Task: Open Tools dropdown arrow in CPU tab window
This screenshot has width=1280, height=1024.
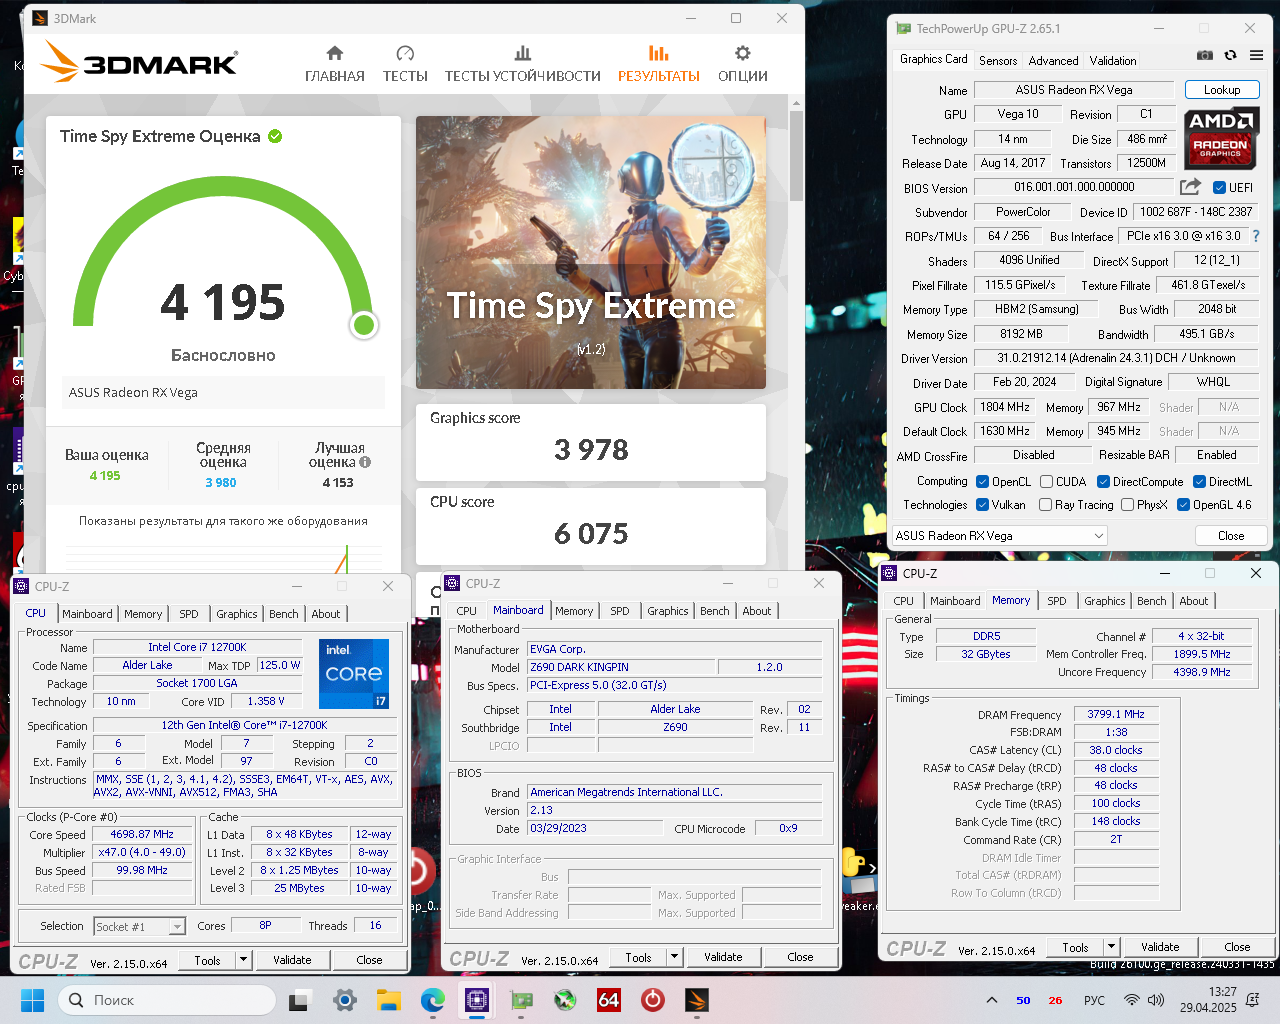Action: (x=242, y=960)
